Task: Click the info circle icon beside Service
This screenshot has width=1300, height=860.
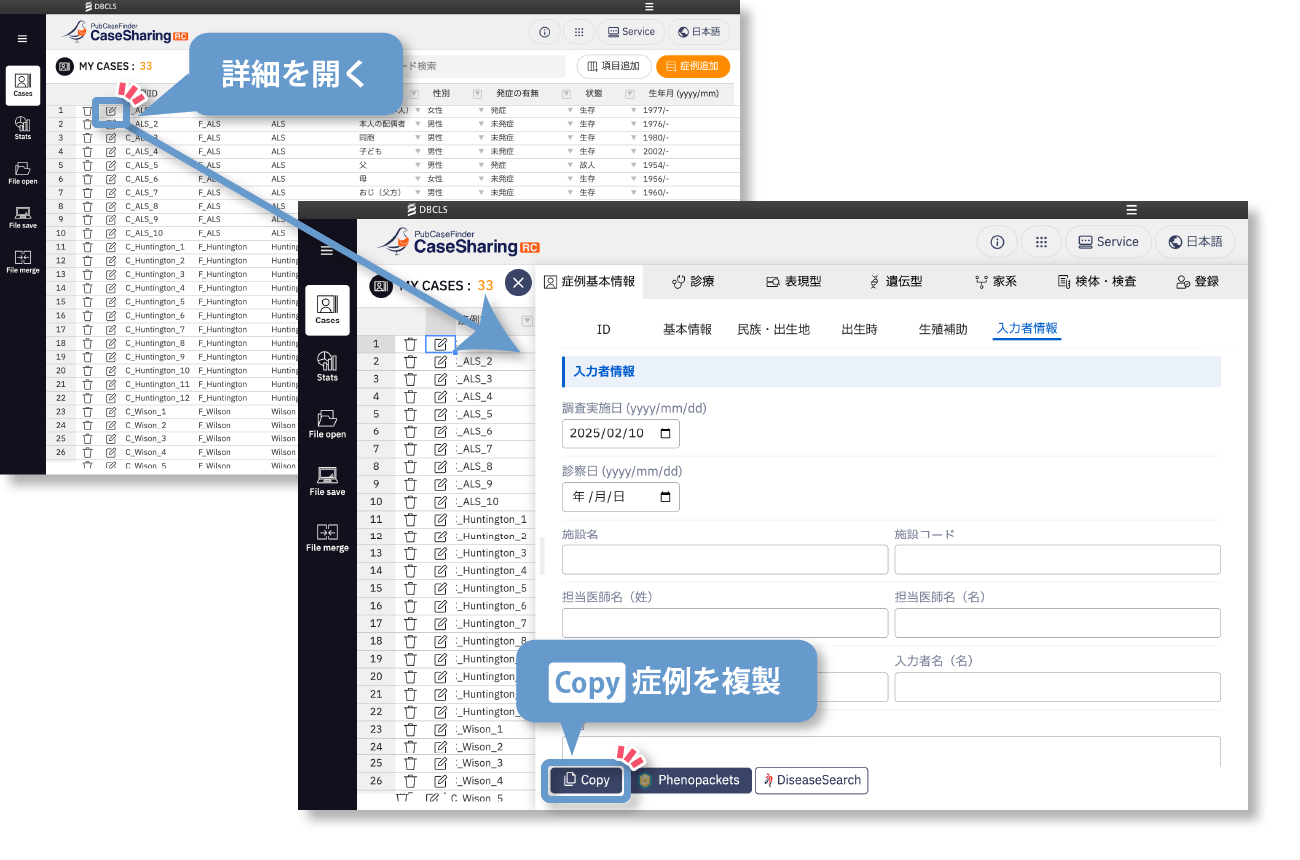Action: (x=997, y=242)
